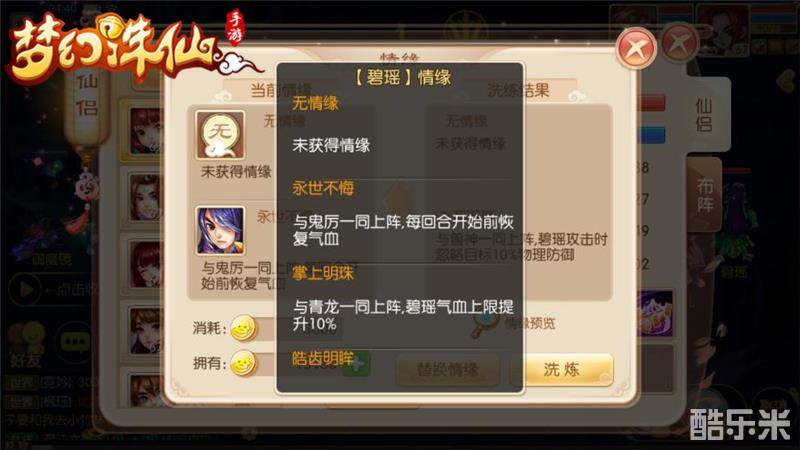Image resolution: width=800 pixels, height=450 pixels.
Task: Open 情缘预览 magnifier icon
Action: 484,323
